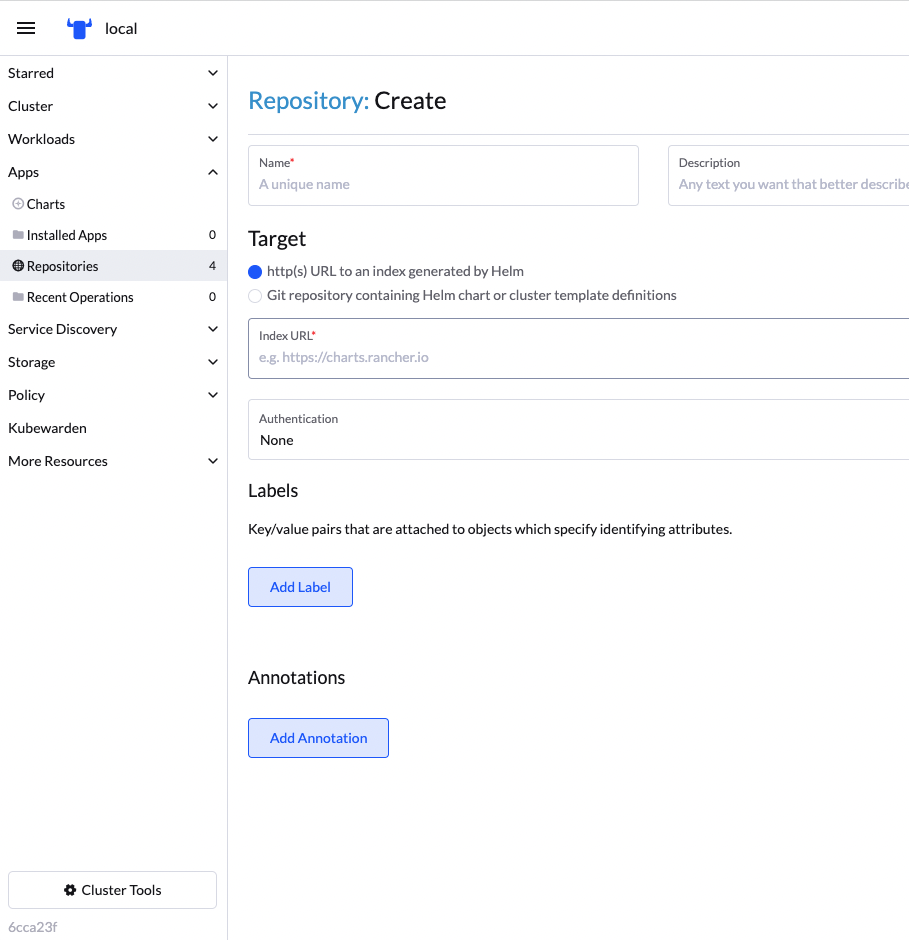Click the Add Annotation button
Image resolution: width=909 pixels, height=940 pixels.
point(318,737)
